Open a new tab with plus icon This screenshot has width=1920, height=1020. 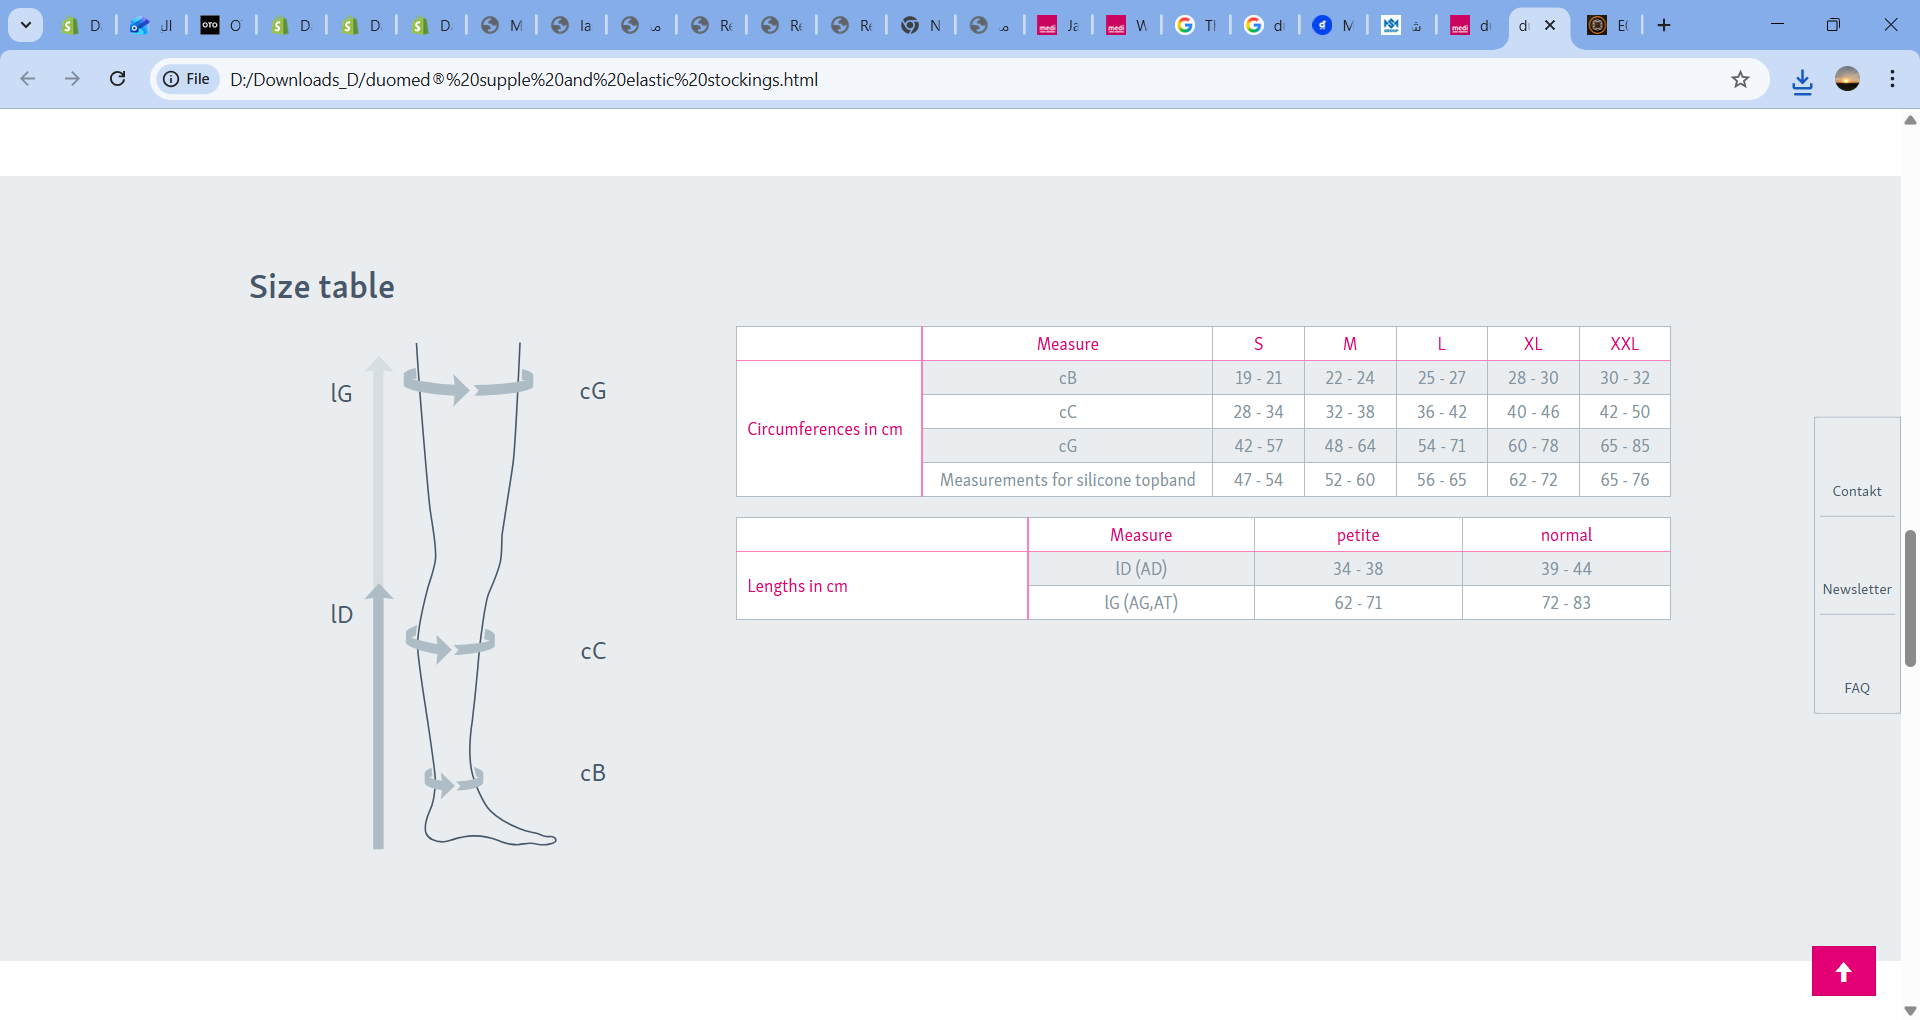1664,25
